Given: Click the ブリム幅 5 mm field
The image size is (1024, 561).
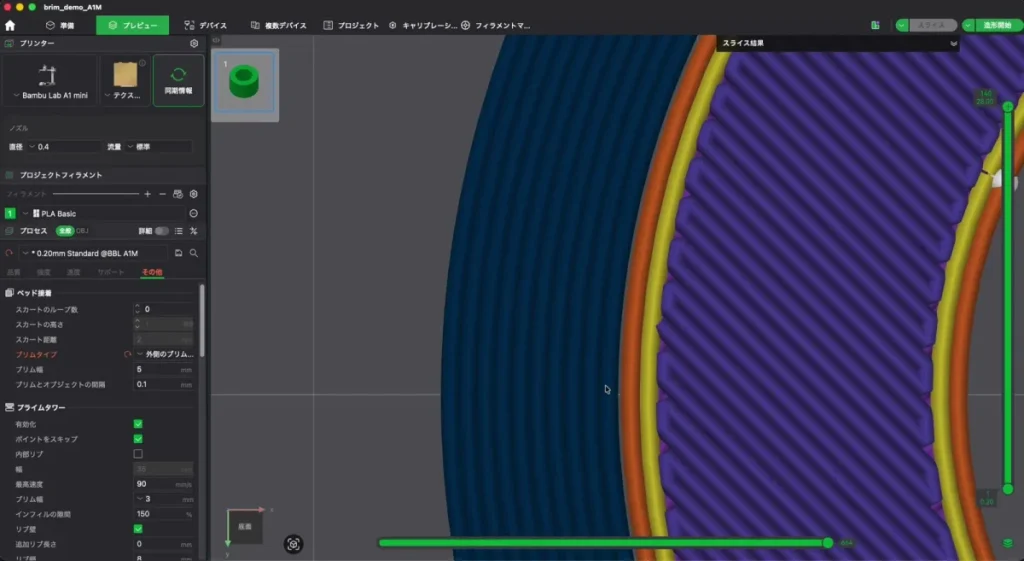Looking at the screenshot, I should point(164,370).
